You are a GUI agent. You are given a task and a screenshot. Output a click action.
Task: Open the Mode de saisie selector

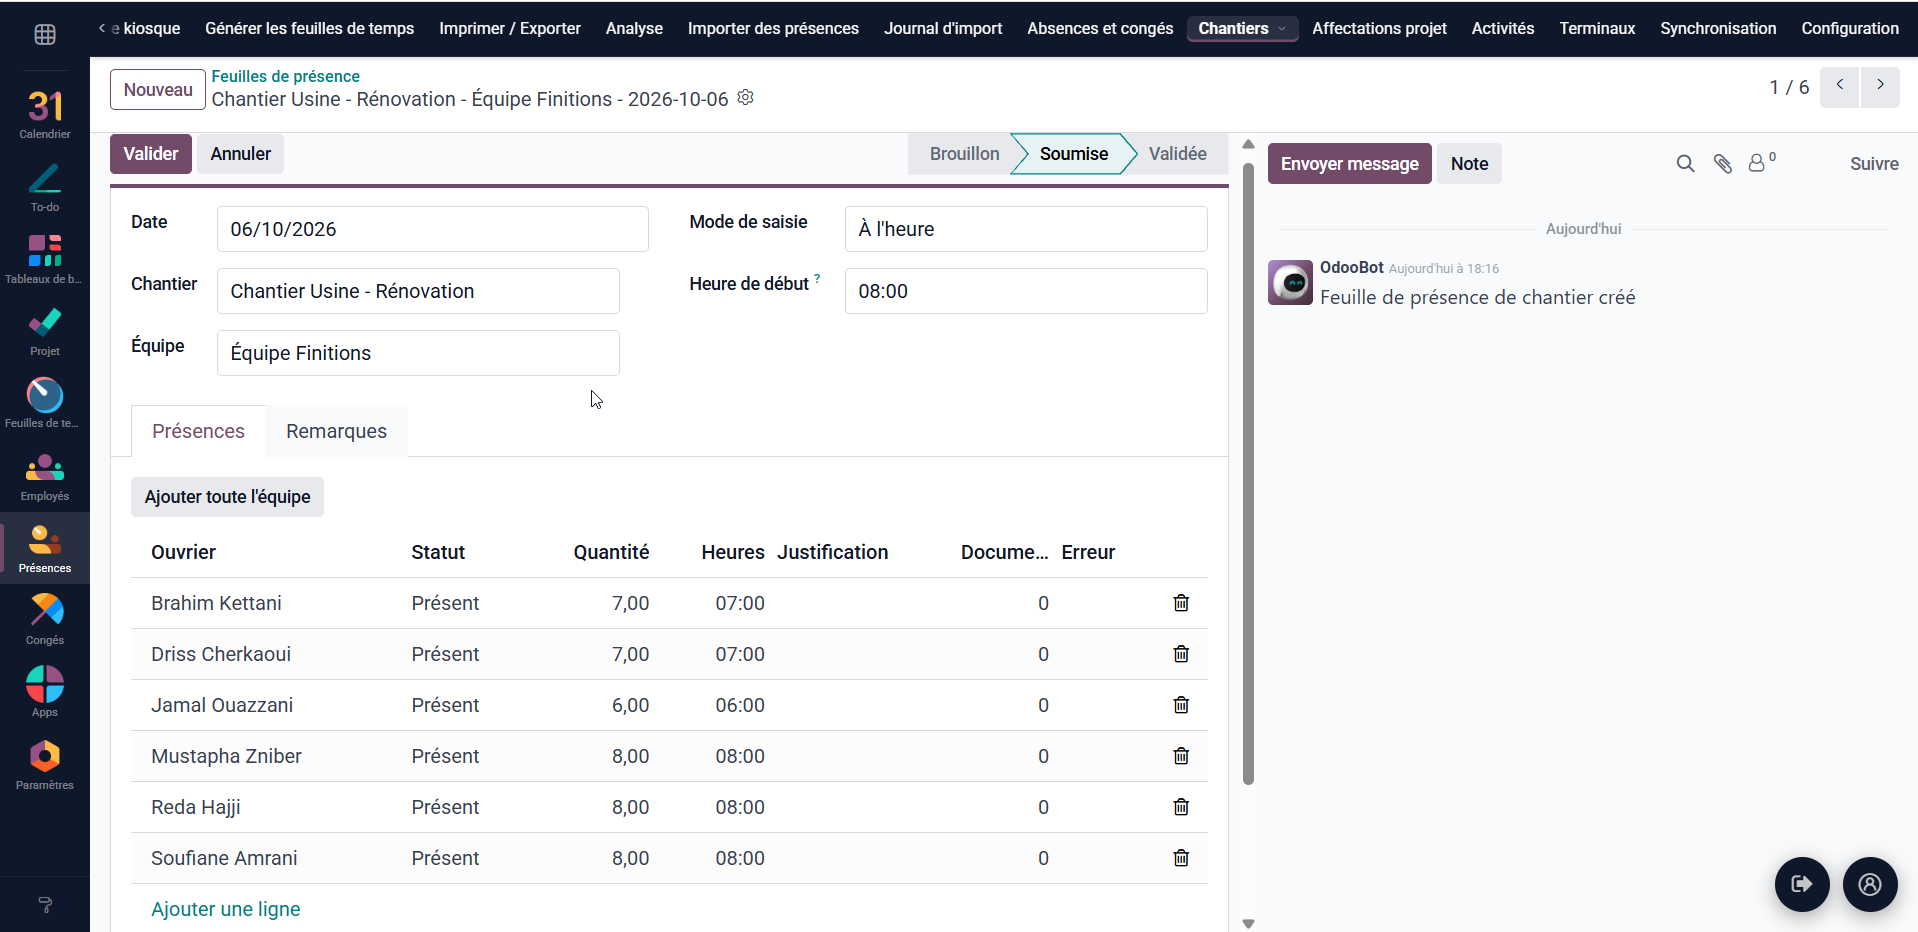(1026, 229)
